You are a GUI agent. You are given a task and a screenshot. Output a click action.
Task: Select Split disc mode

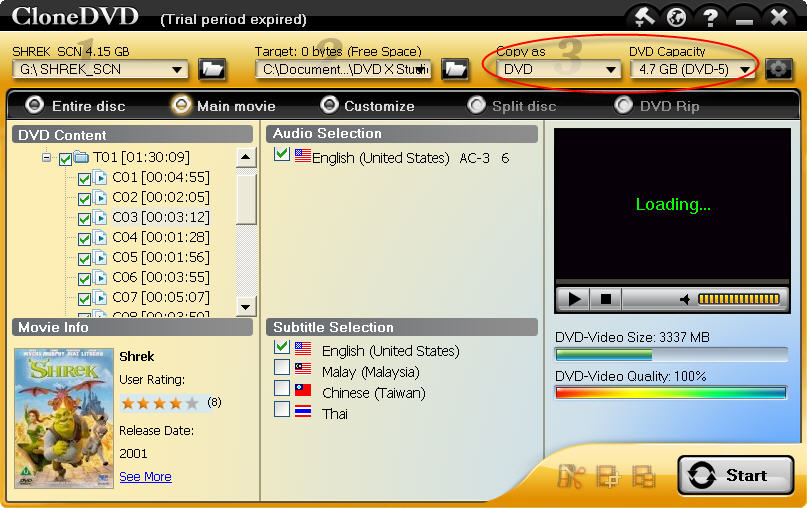click(476, 105)
